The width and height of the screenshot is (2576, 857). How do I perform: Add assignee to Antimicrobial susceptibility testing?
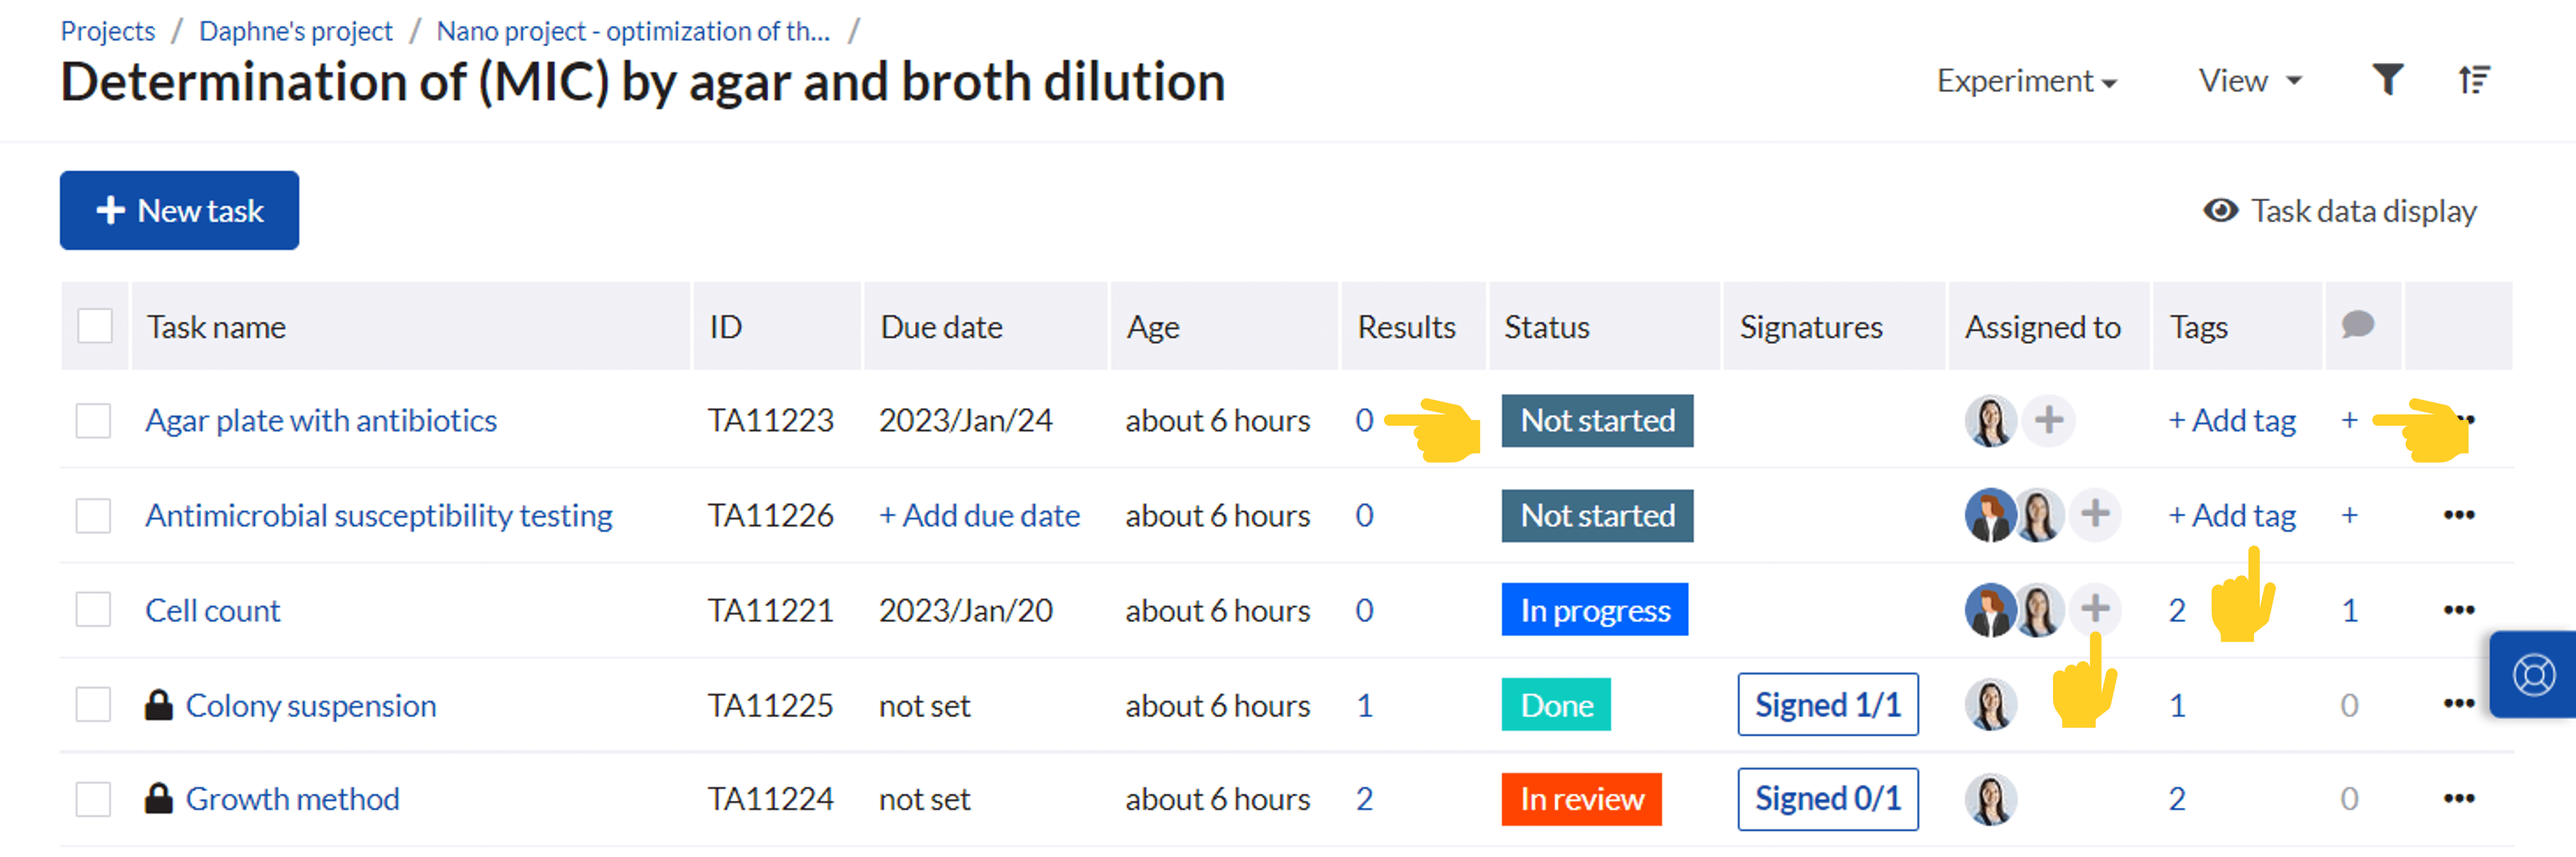pyautogui.click(x=2095, y=515)
